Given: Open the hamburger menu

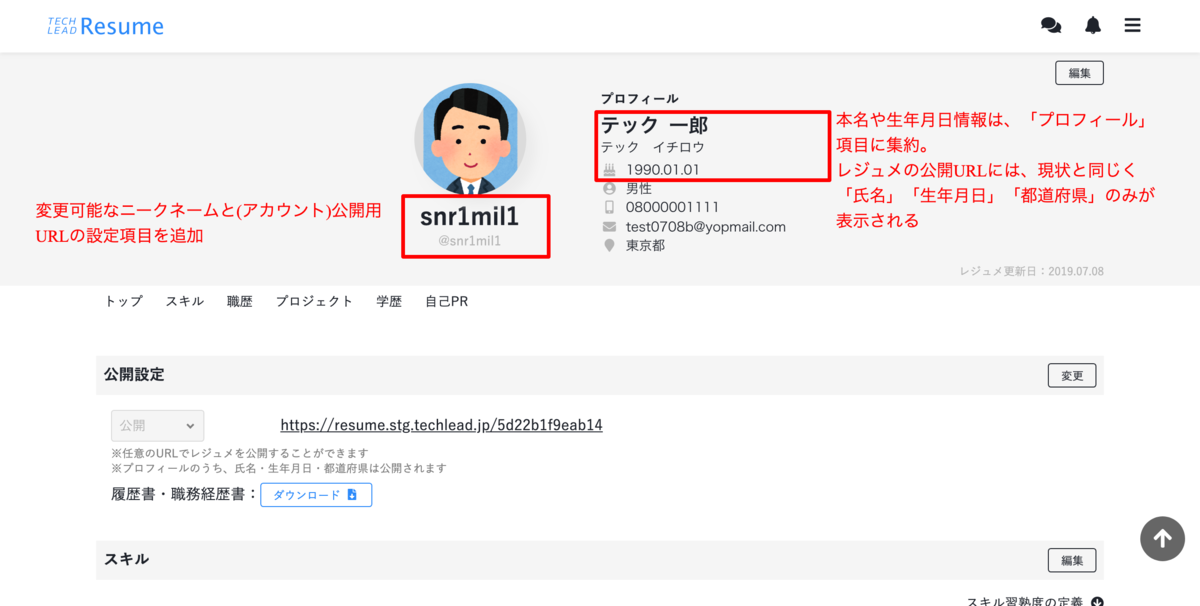Looking at the screenshot, I should (1132, 26).
